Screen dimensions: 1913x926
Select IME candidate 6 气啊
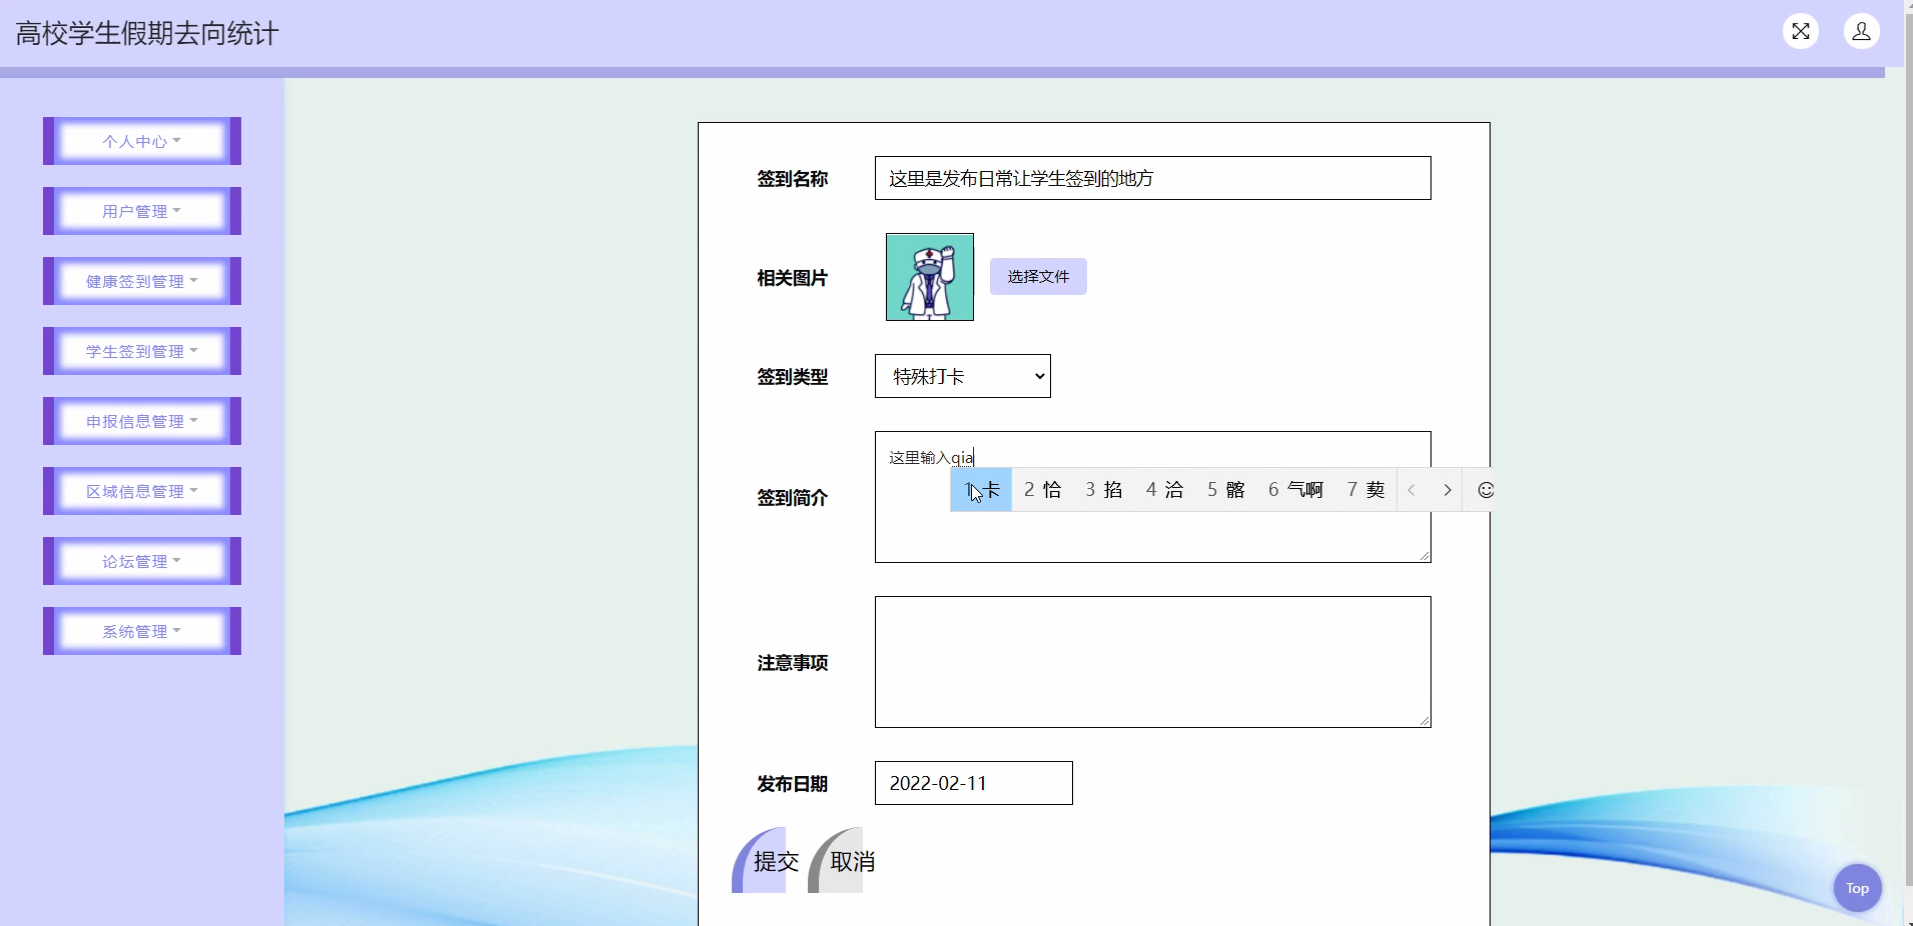click(1296, 490)
